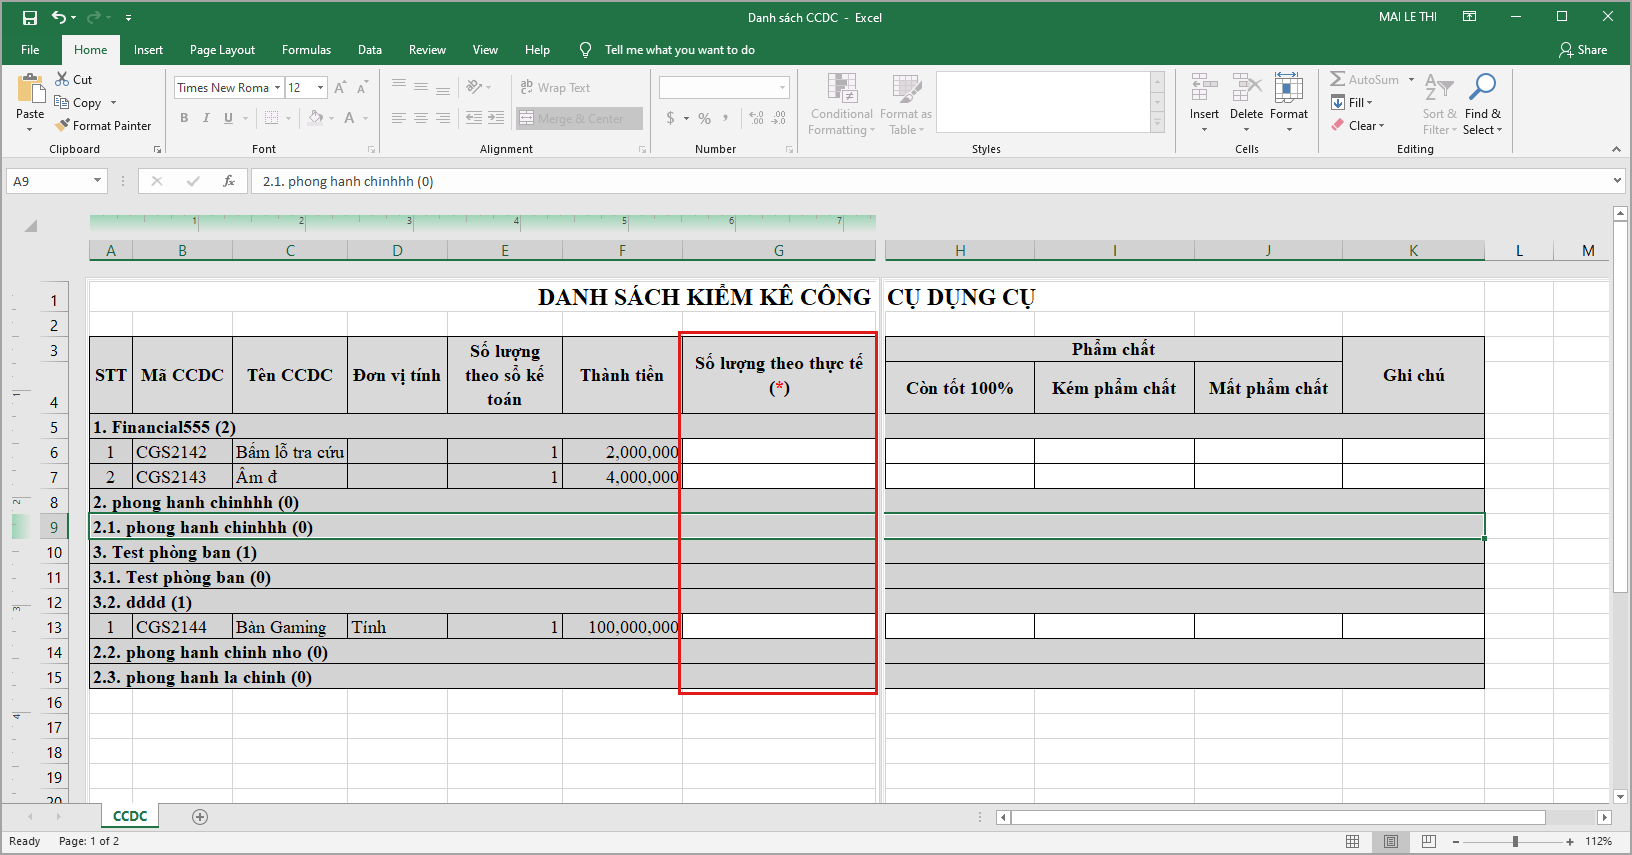1632x855 pixels.
Task: Open the Find & Select magnifier
Action: point(1482,88)
